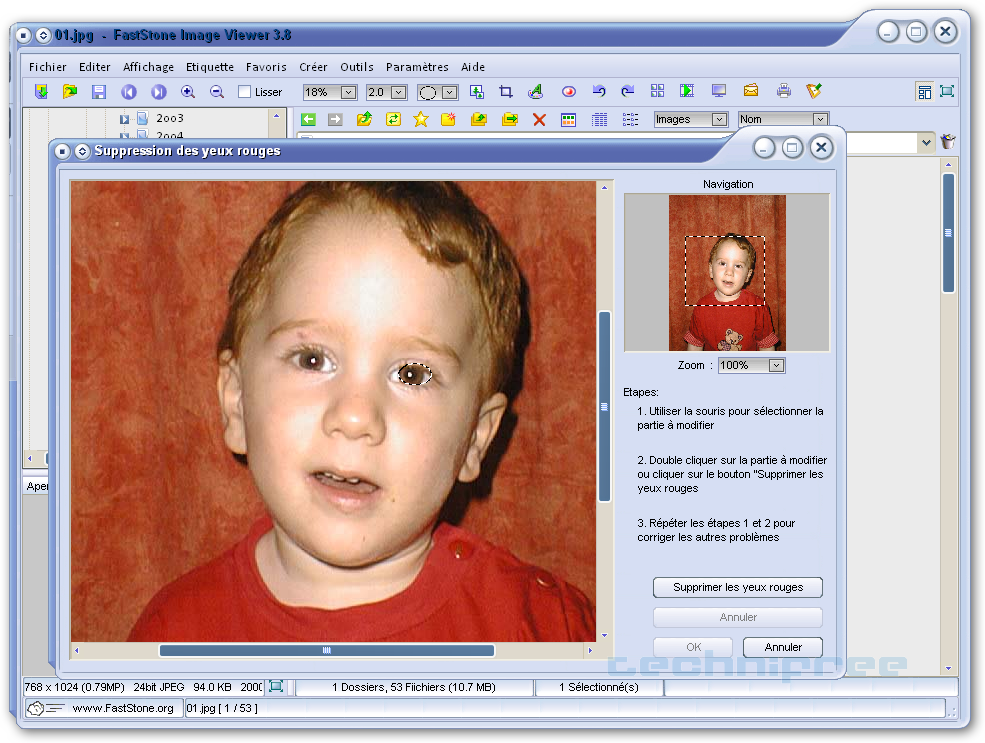The width and height of the screenshot is (985, 743).
Task: Open the 100% Zoom dropdown in dialog
Action: point(776,366)
